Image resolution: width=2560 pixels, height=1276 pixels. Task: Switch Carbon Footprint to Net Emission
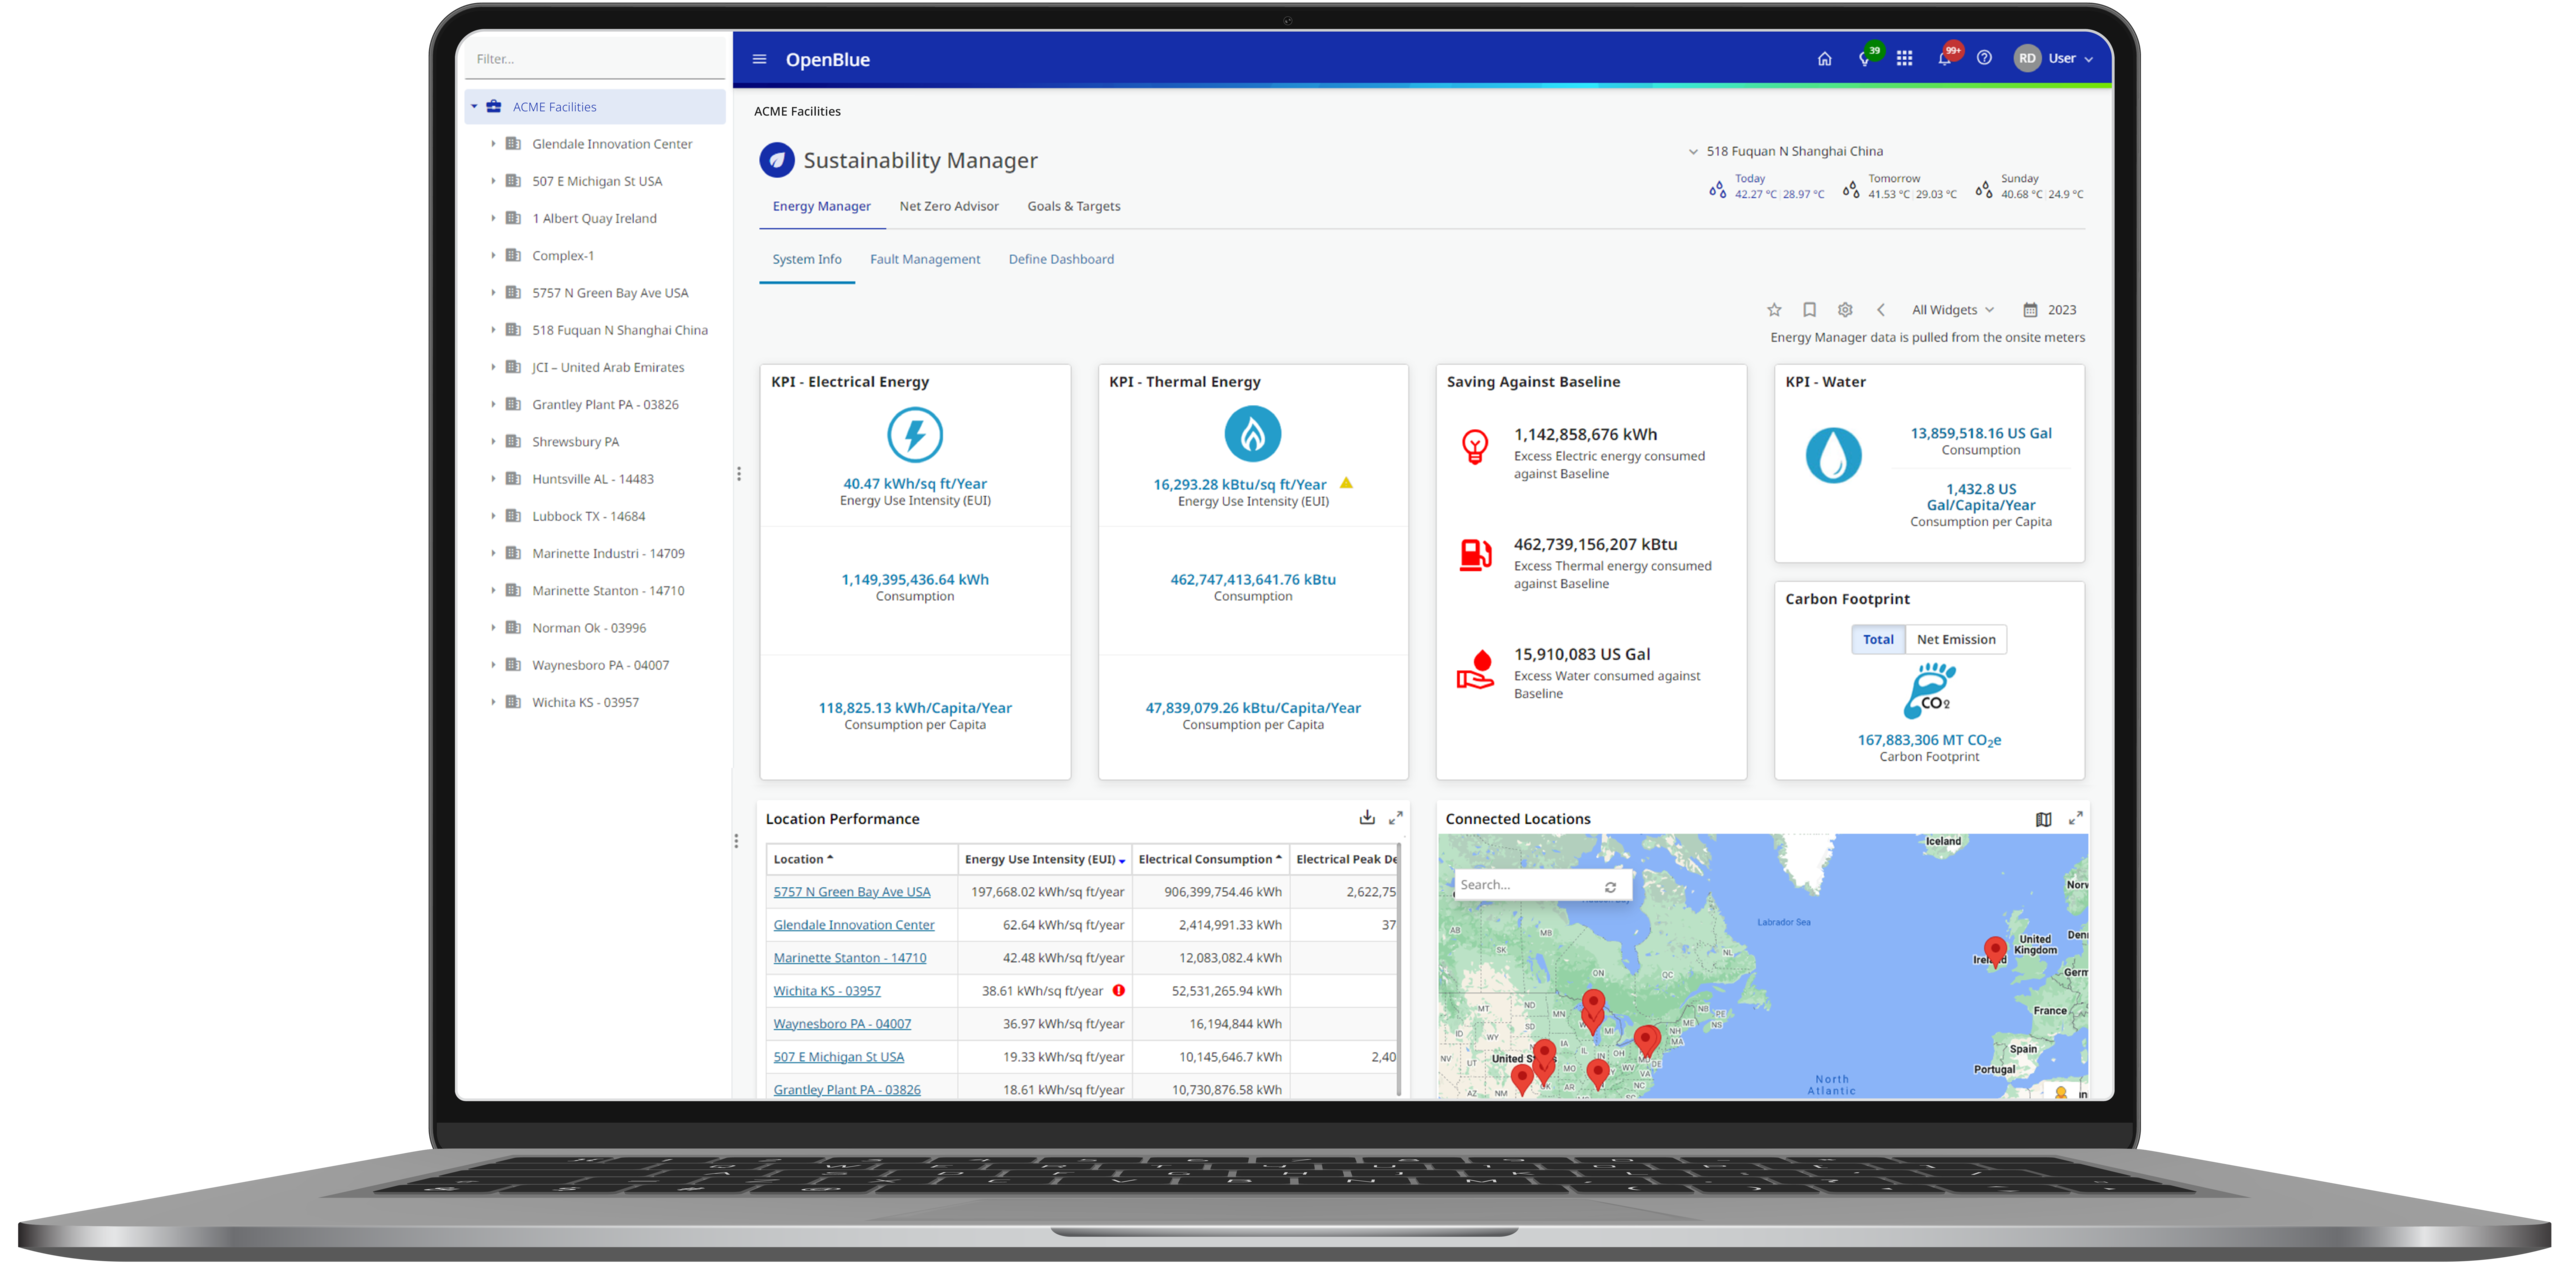(x=1955, y=640)
